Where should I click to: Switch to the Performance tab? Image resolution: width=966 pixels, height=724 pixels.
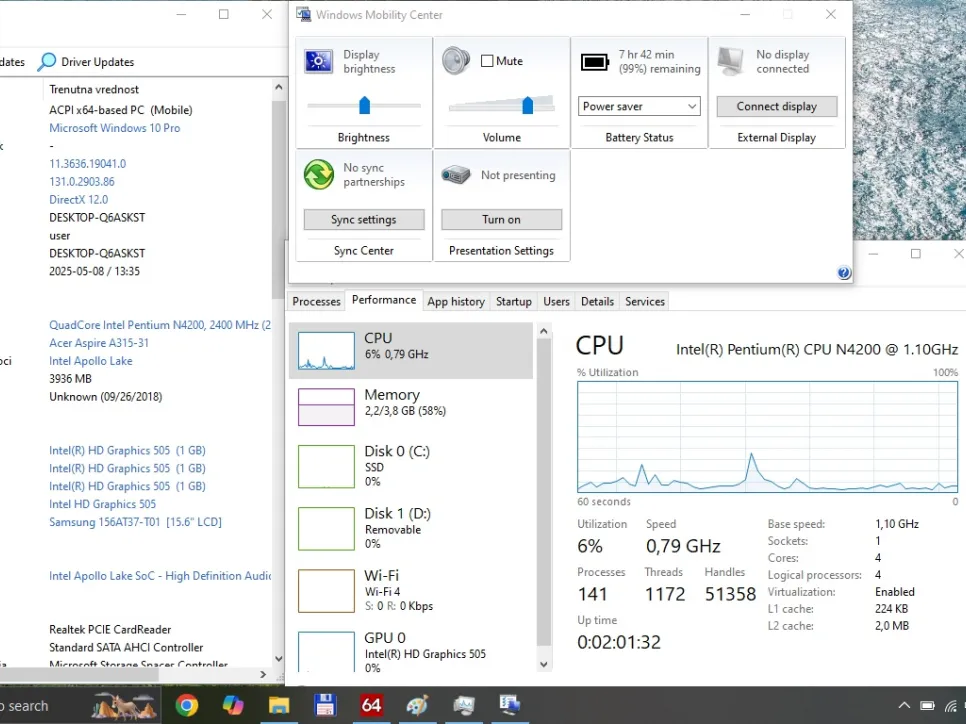[384, 300]
